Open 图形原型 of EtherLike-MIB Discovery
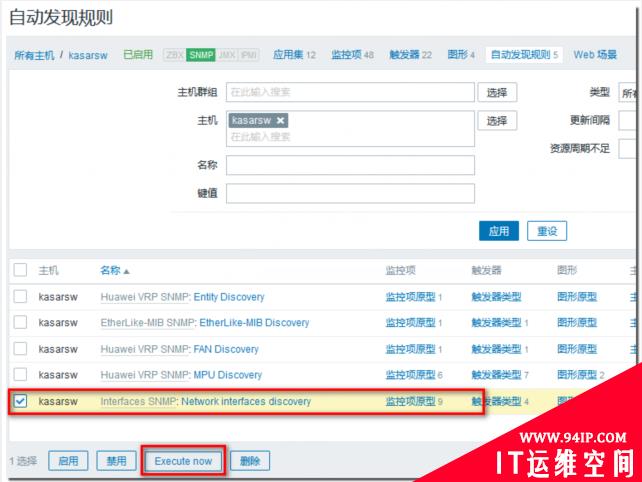This screenshot has width=642, height=482. tap(577, 323)
